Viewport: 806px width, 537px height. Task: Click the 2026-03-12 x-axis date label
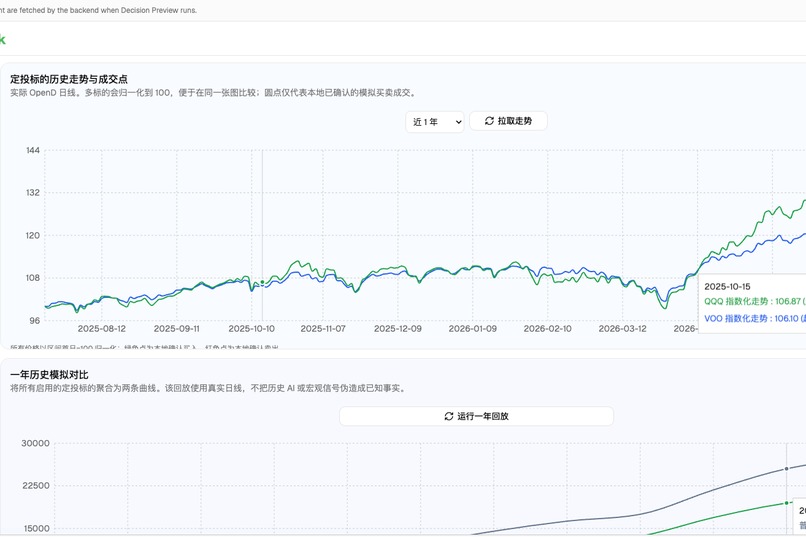click(x=622, y=329)
